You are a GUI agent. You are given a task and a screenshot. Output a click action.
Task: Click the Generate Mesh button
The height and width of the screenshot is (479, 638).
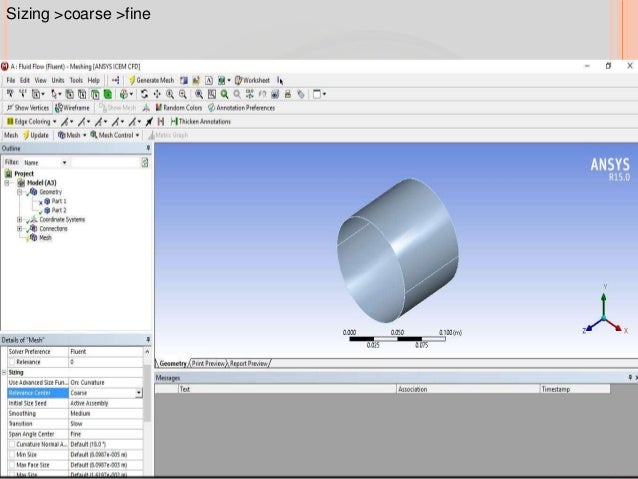tap(151, 80)
